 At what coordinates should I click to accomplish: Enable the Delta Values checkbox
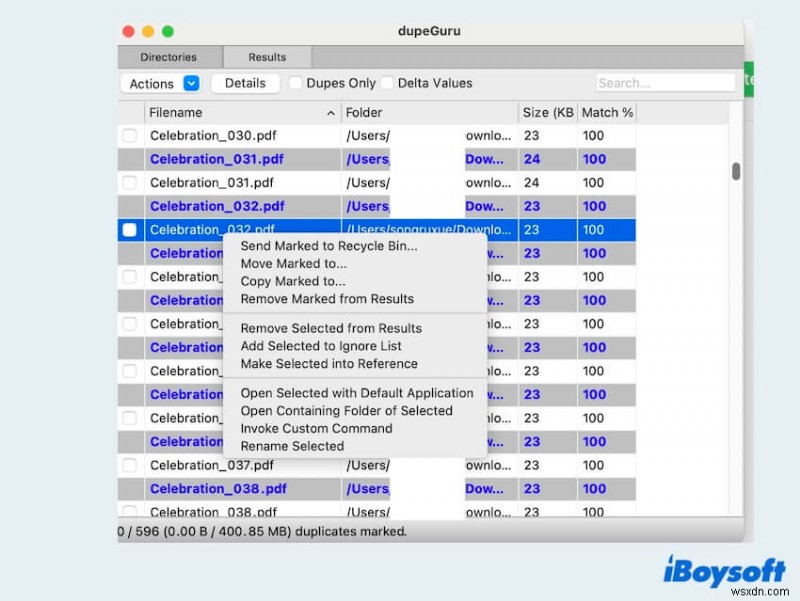(387, 83)
